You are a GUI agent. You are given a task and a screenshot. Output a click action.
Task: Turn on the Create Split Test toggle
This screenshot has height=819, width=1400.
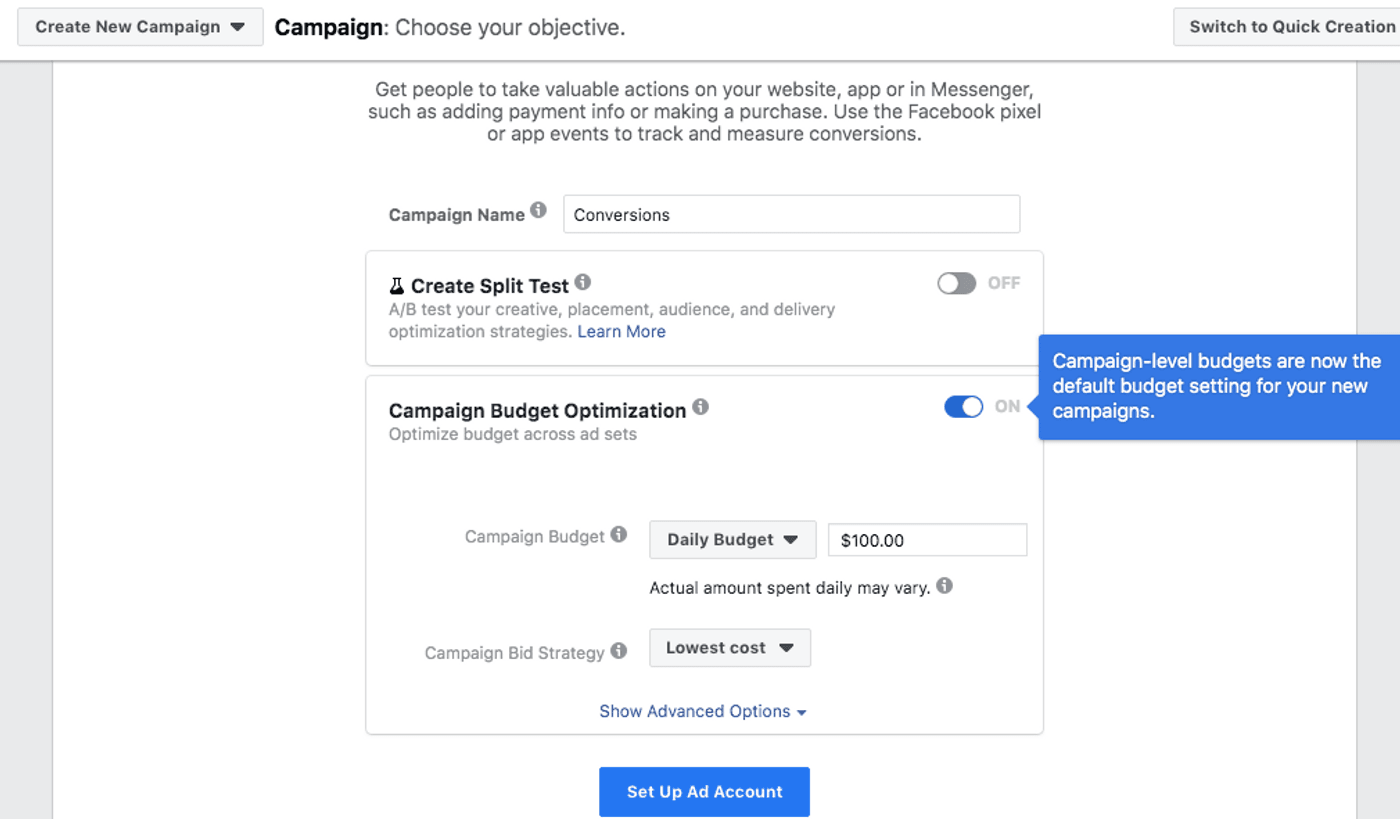[x=956, y=283]
